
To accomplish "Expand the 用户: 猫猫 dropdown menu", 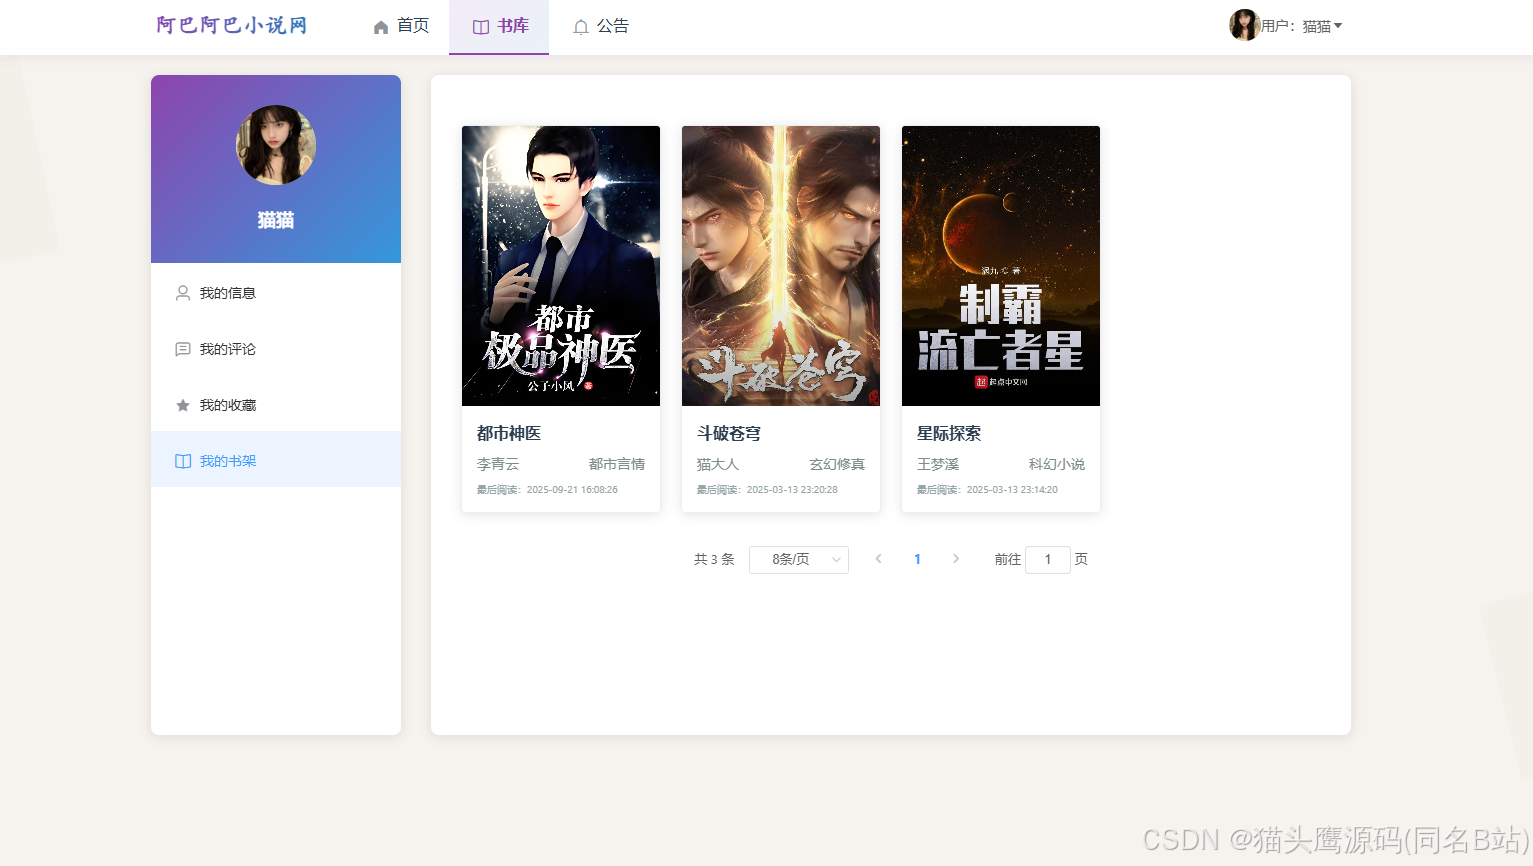I will [1300, 26].
